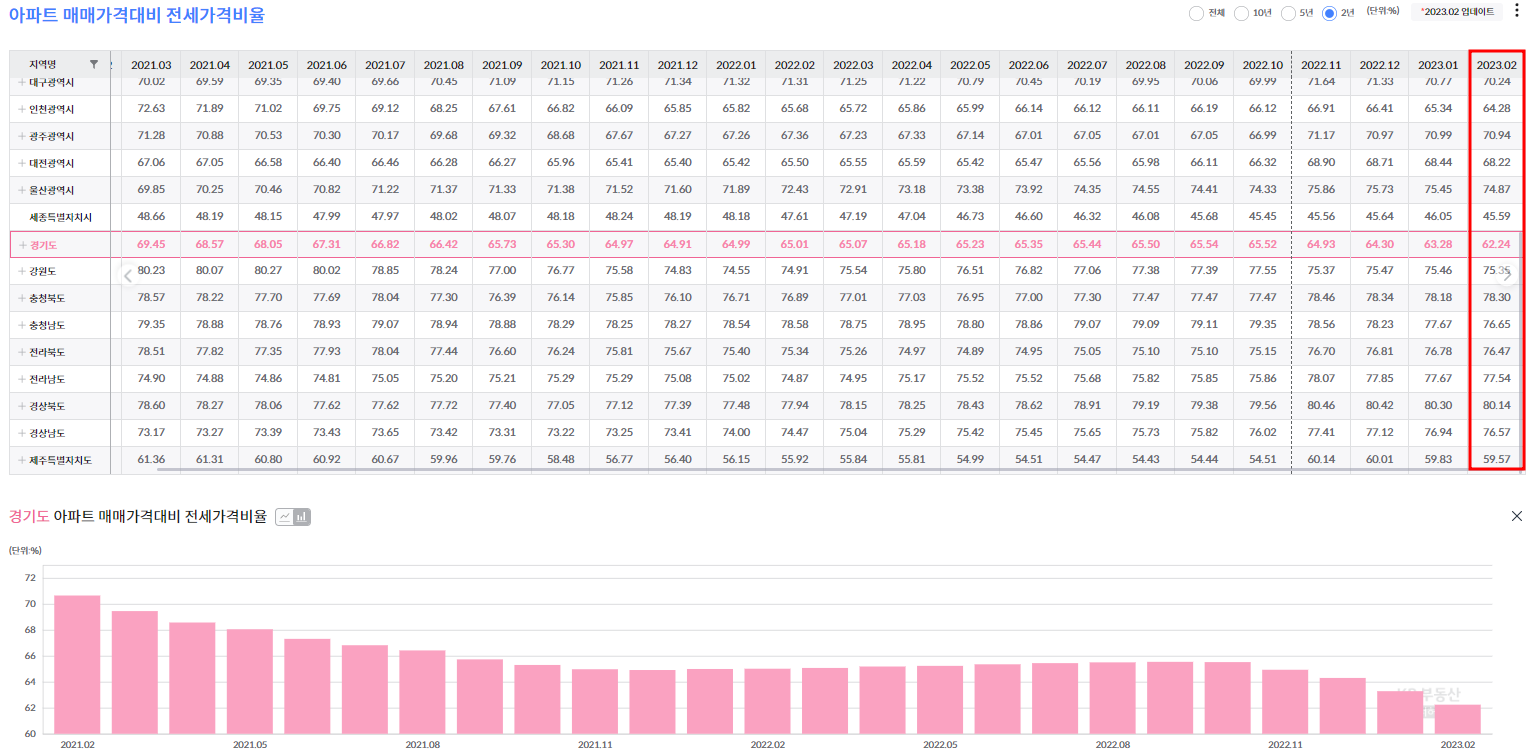The image size is (1534, 756).
Task: Expand the 전라남도 row
Action: [x=22, y=379]
